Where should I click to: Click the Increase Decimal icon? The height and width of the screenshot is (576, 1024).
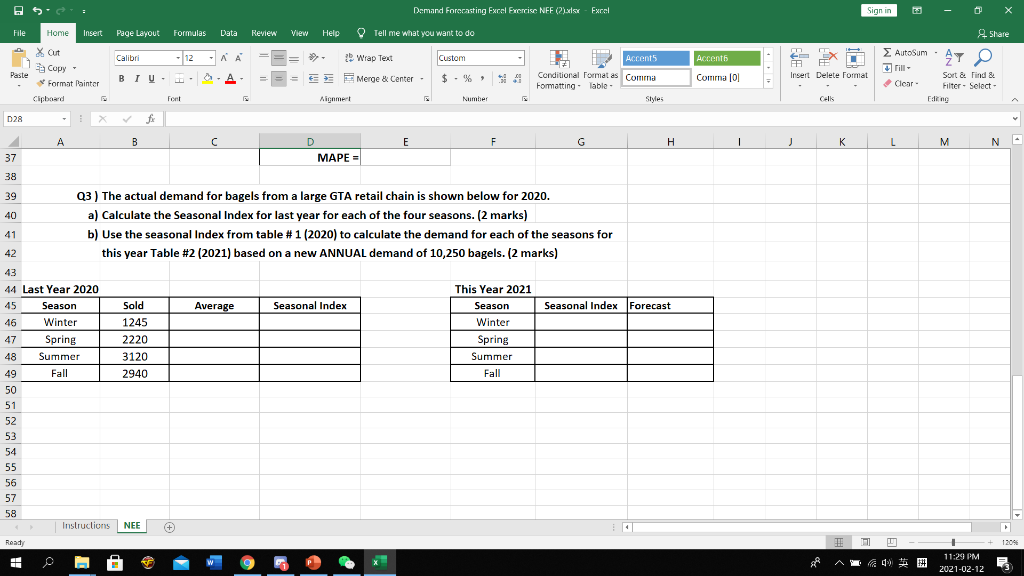[502, 76]
